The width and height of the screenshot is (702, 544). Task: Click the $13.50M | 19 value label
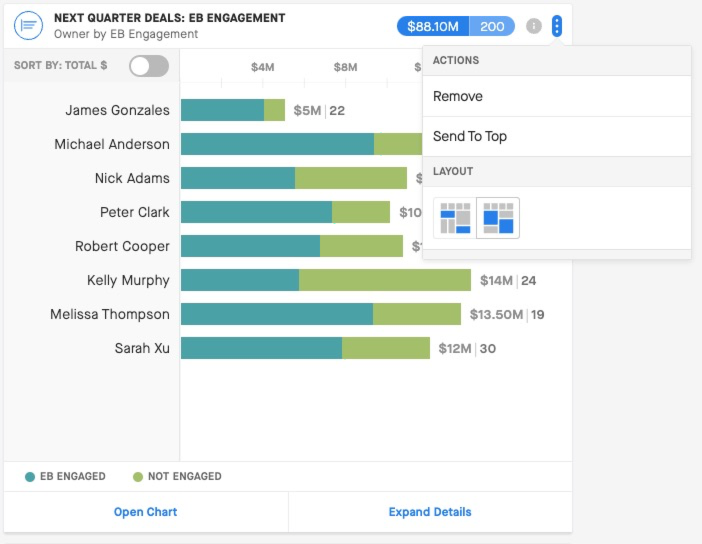(507, 315)
